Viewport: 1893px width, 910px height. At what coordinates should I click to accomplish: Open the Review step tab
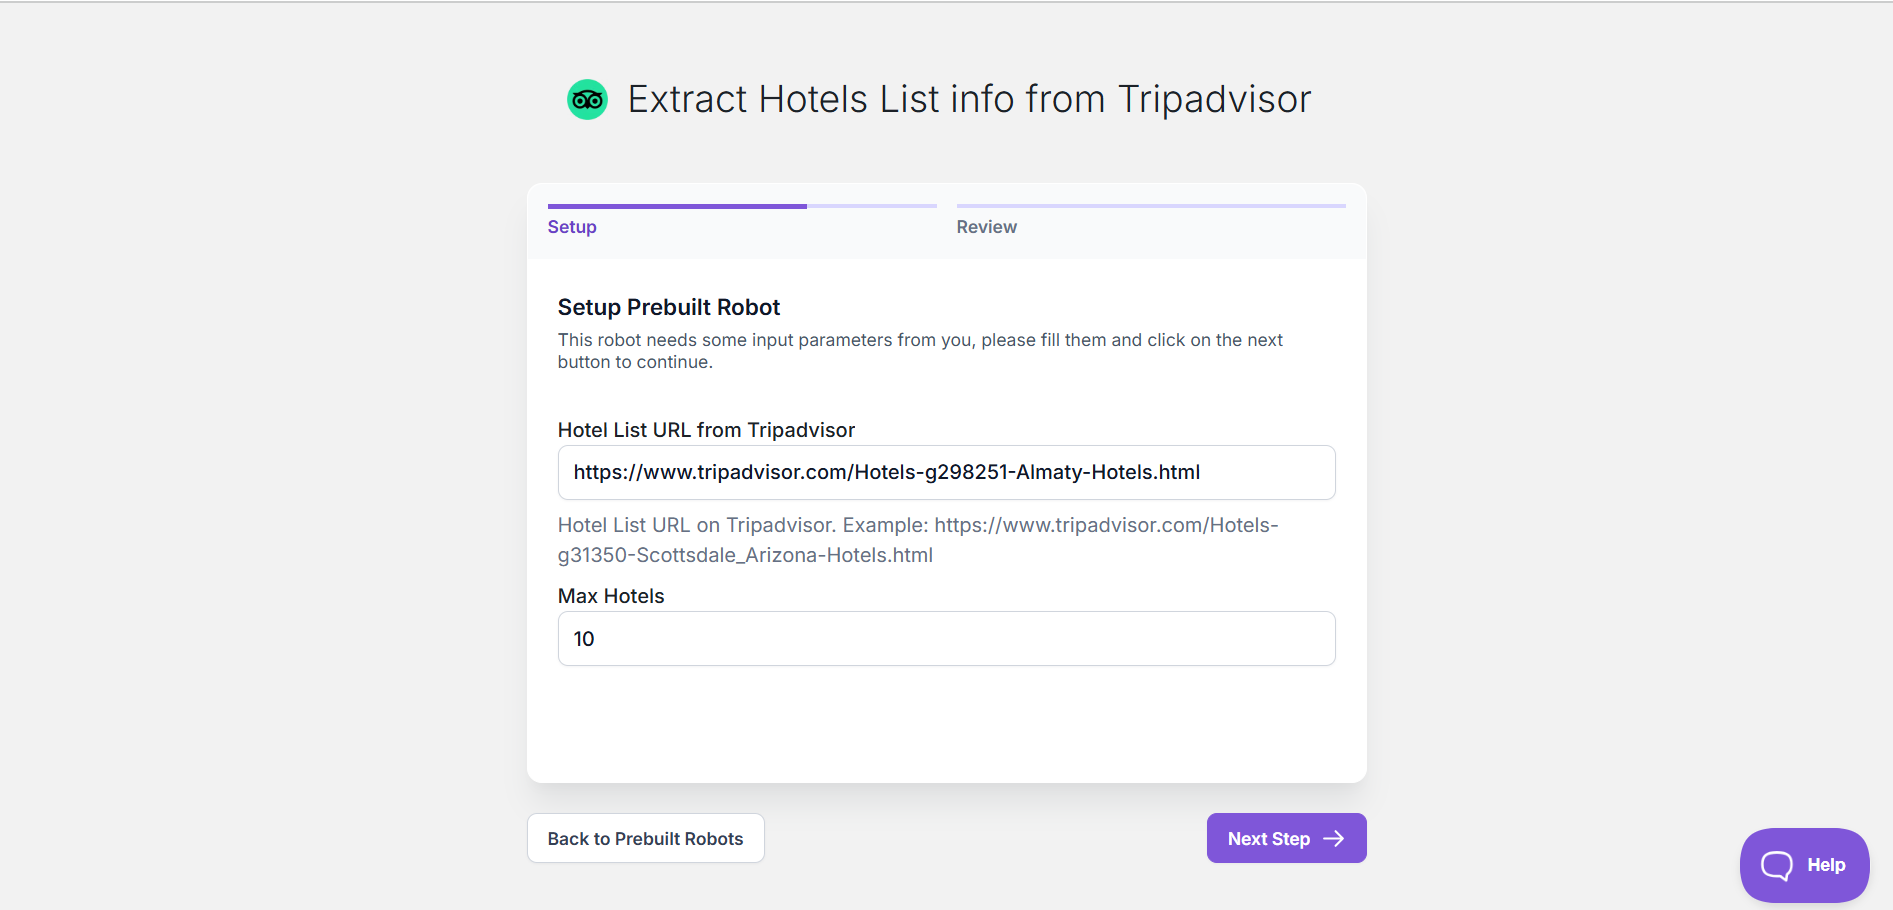[986, 227]
